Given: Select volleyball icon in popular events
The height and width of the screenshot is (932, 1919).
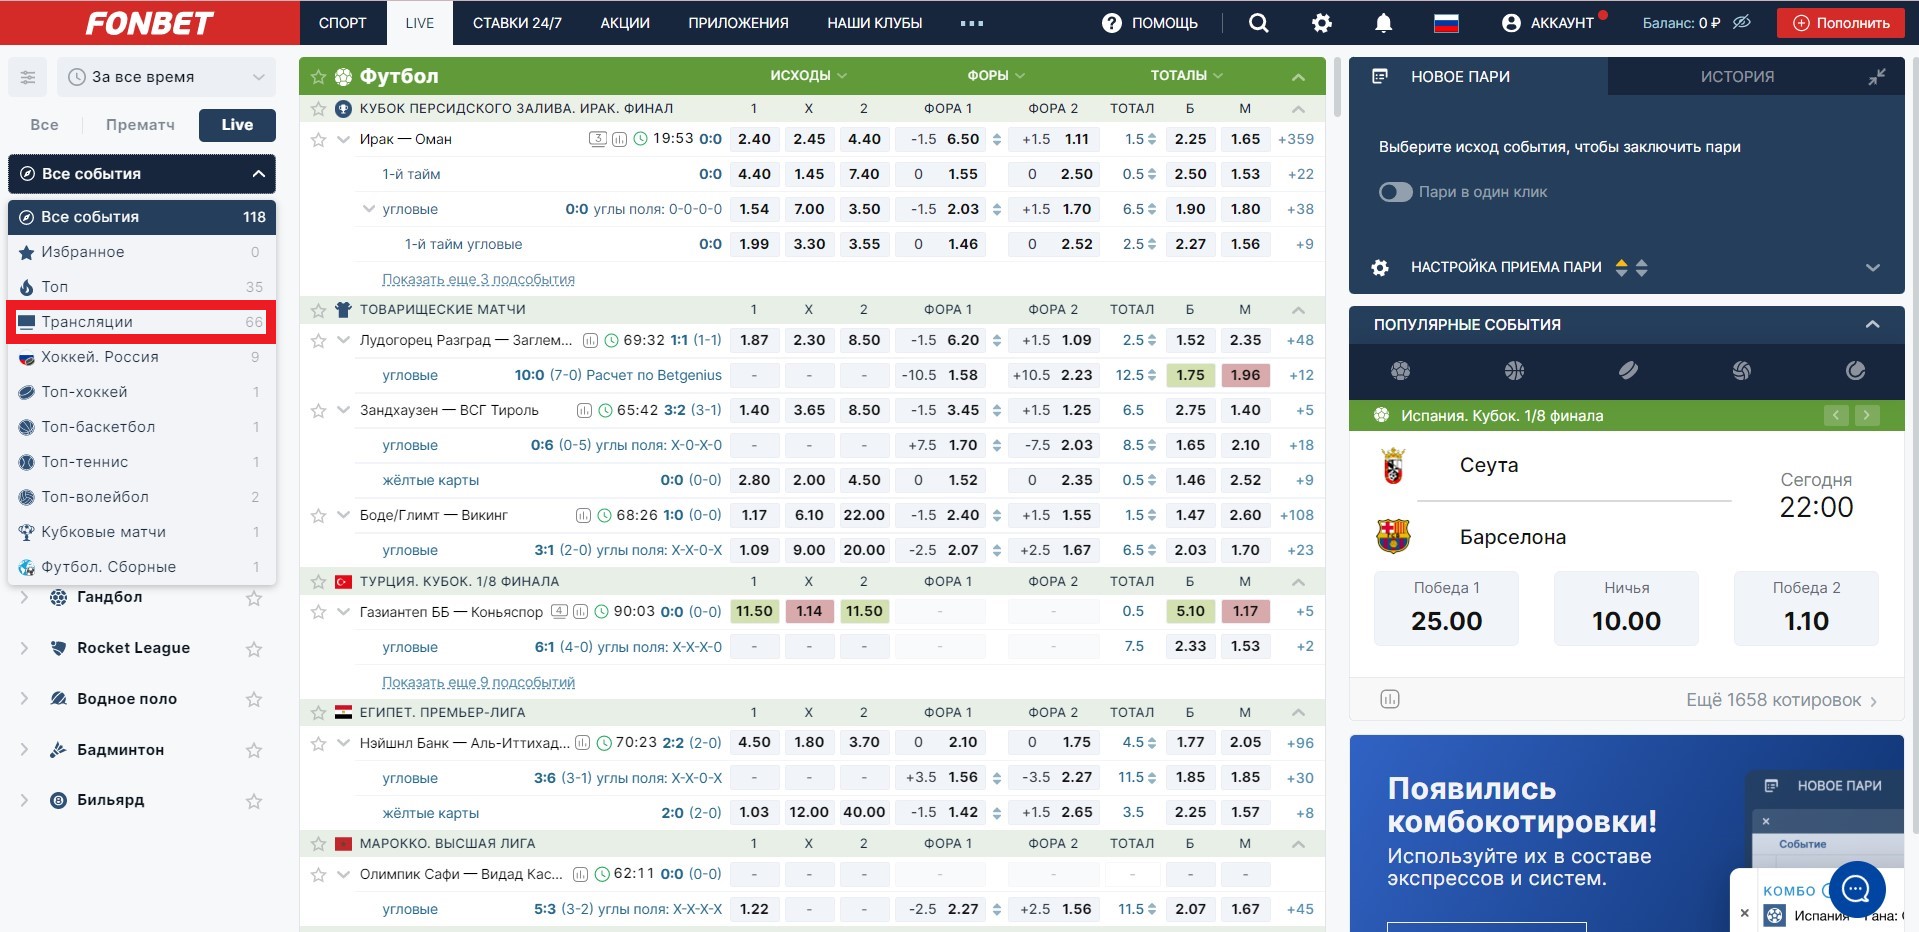Looking at the screenshot, I should click(1741, 371).
